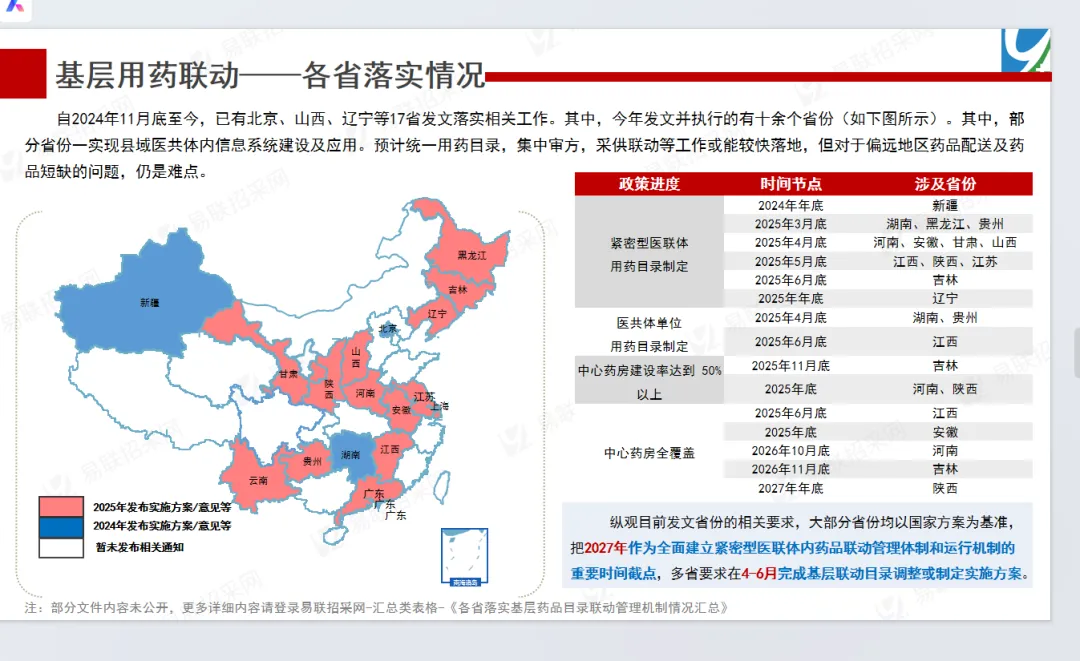
Task: Click the footnote starting 注：部分文件内容未公开
Action: click(x=377, y=608)
